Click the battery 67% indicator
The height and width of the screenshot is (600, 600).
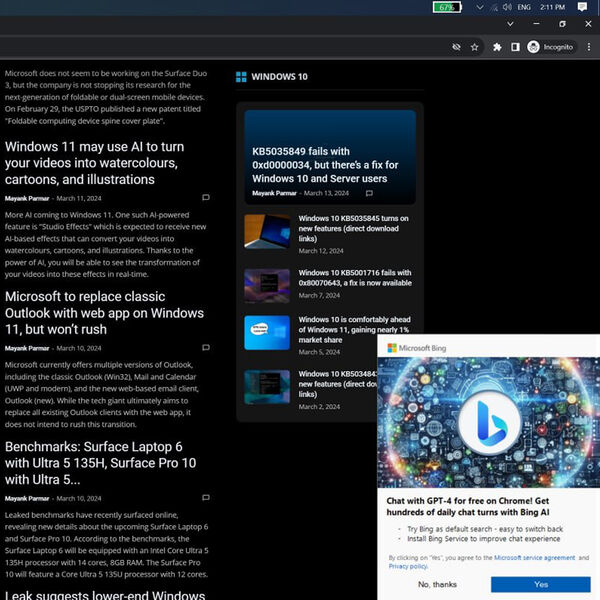[x=446, y=7]
